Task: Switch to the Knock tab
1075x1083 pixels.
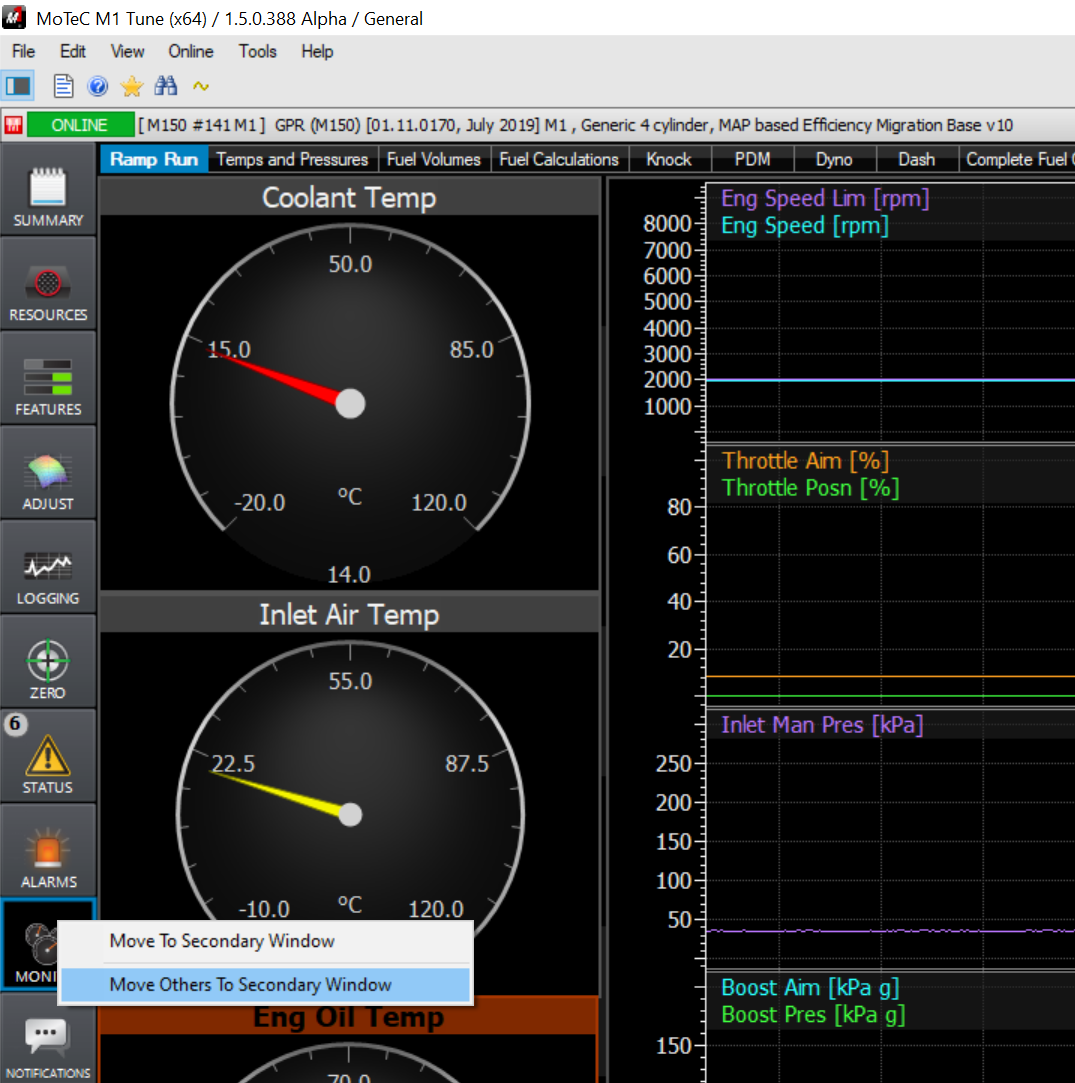Action: 669,160
